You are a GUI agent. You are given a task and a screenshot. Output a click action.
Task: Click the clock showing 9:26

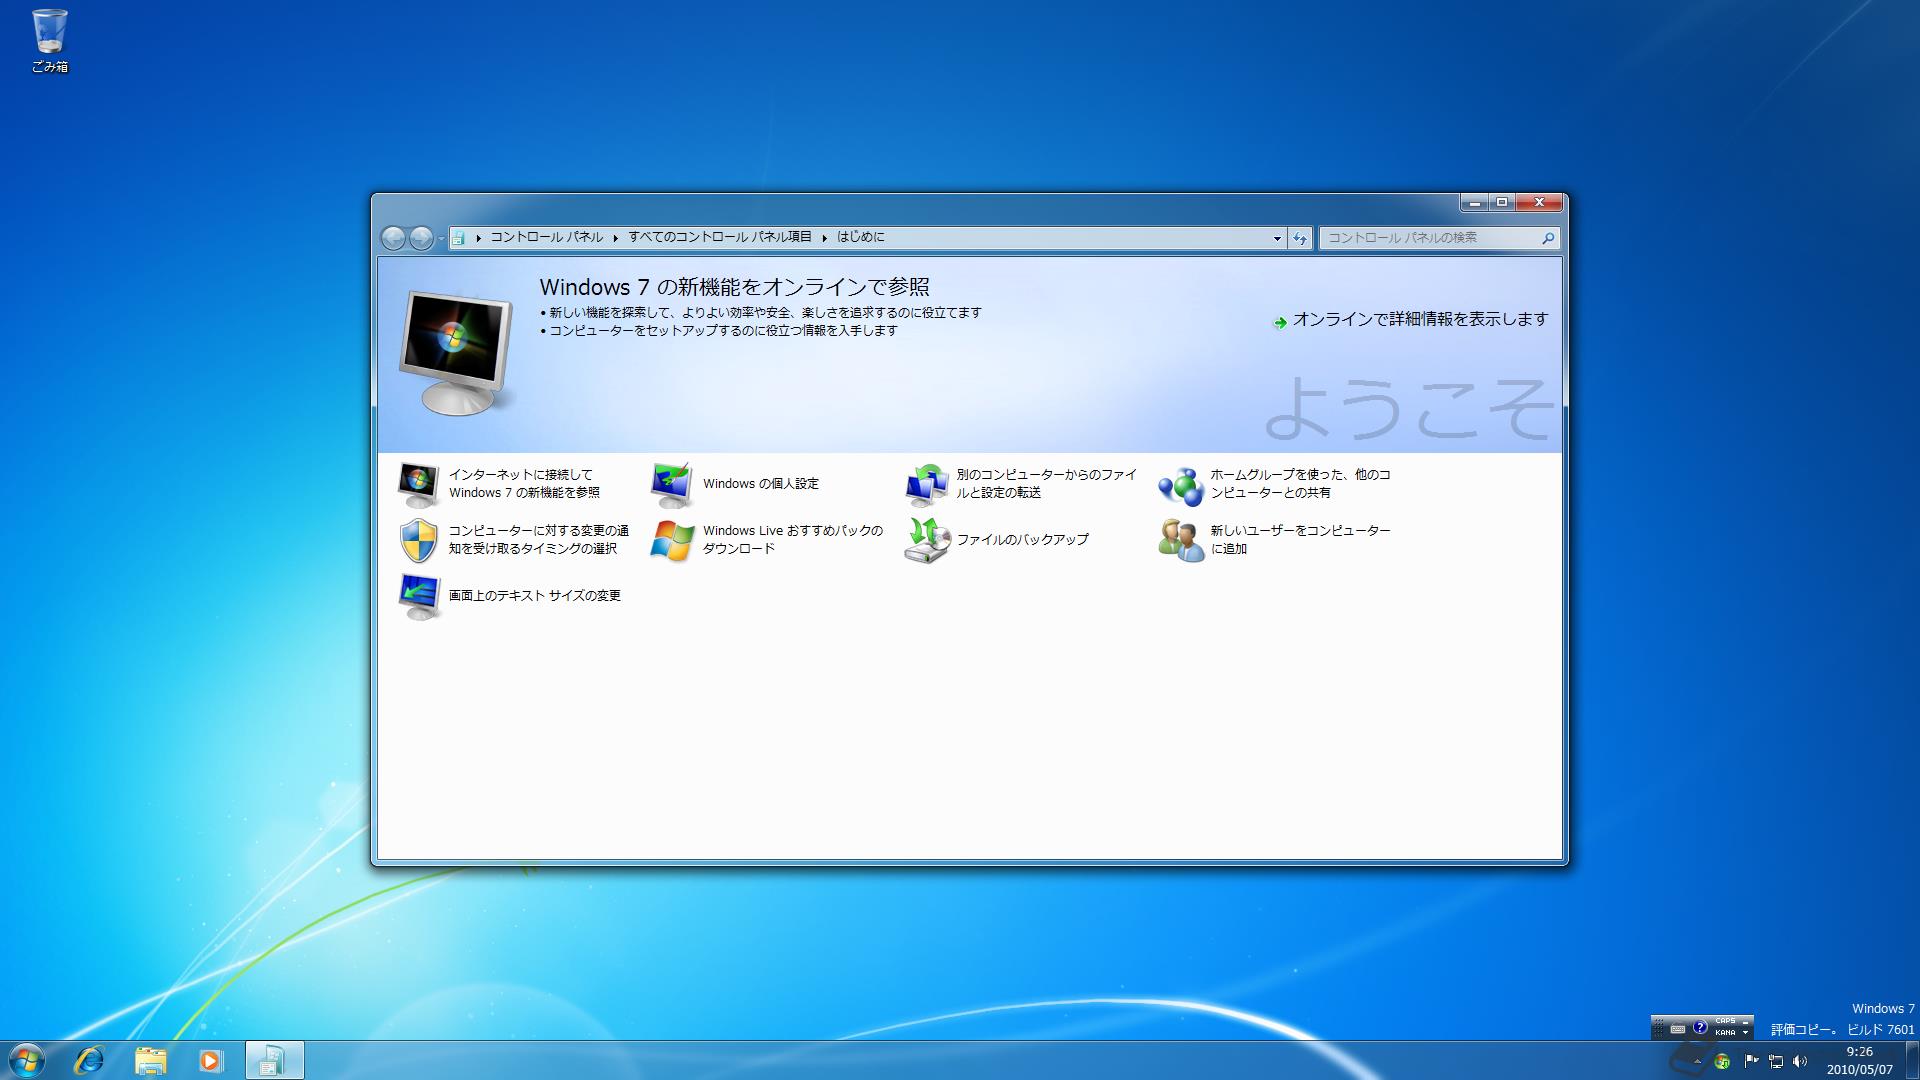tap(1859, 1060)
